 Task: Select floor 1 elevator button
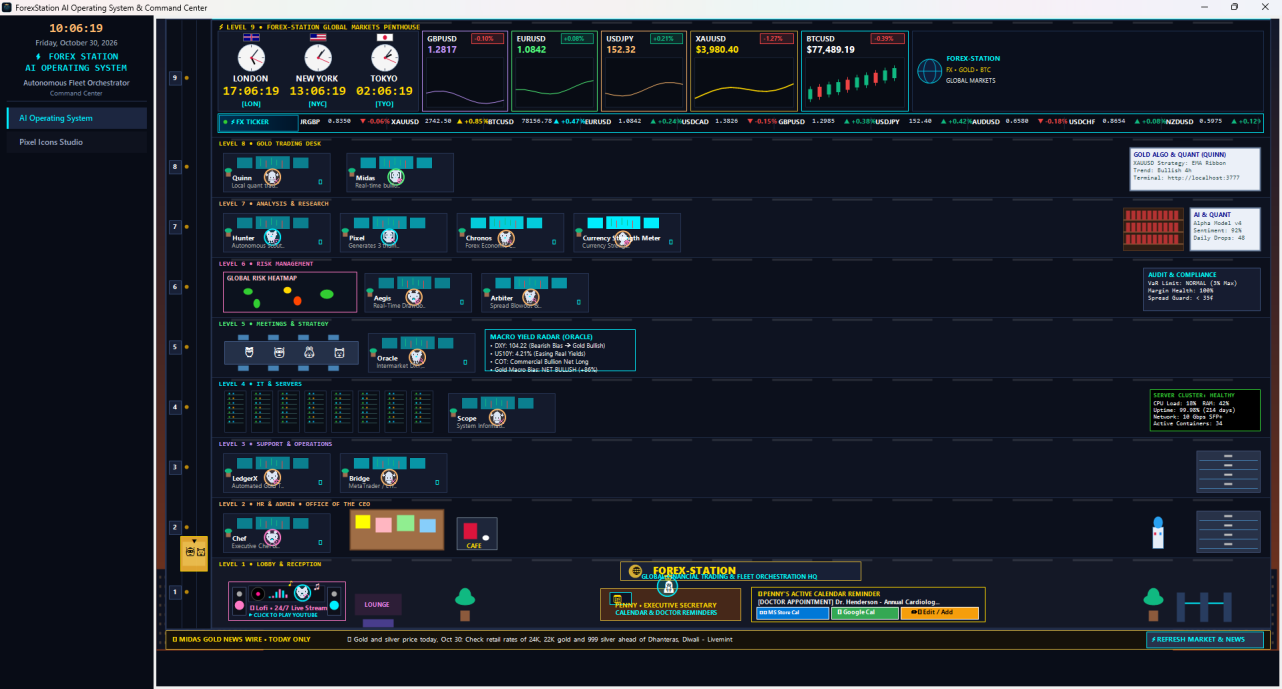175,592
